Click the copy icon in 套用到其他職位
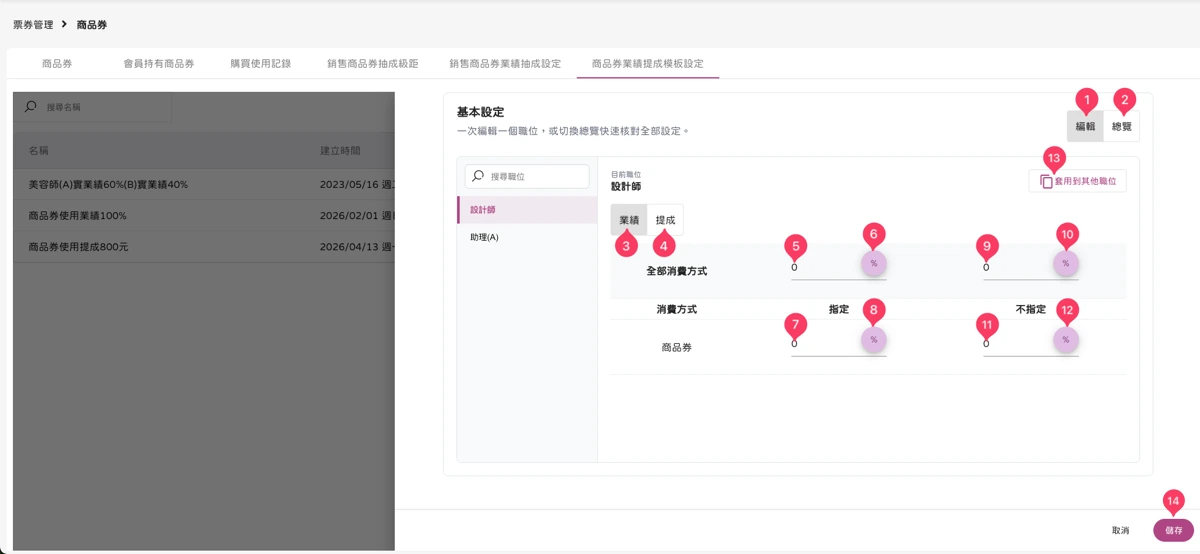Screen dimensions: 1200x554 click(1046, 181)
